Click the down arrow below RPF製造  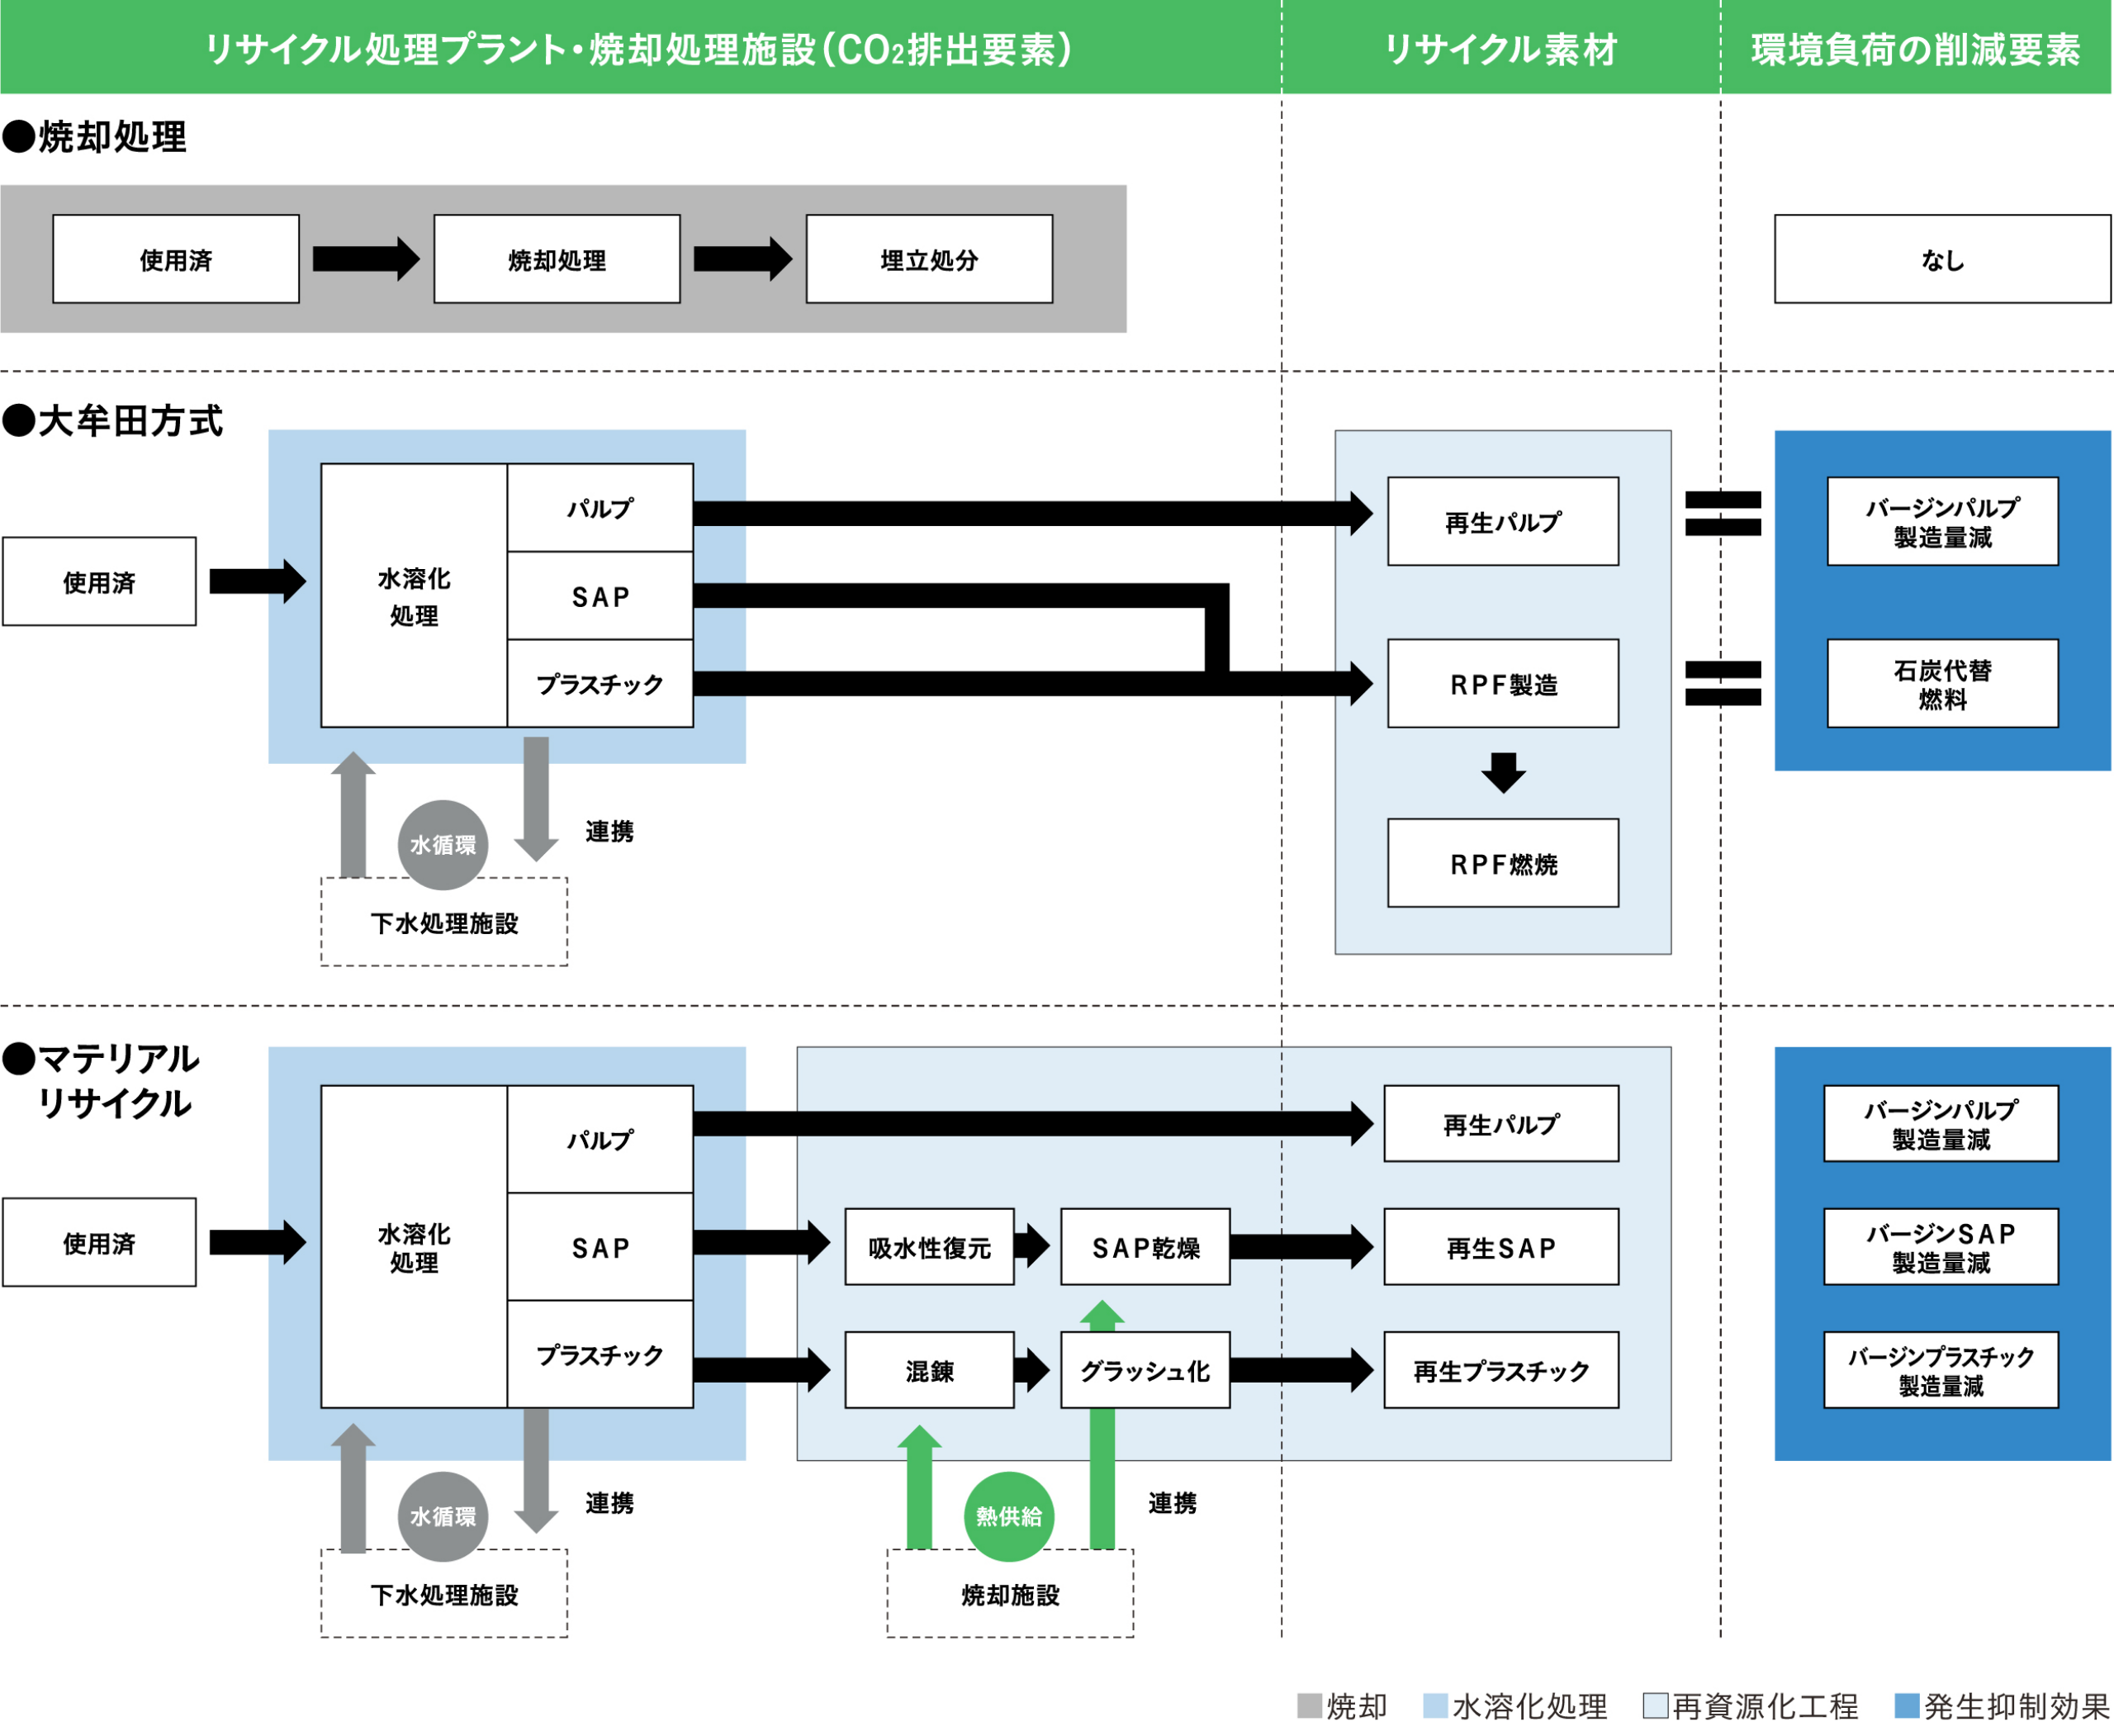click(x=1503, y=772)
